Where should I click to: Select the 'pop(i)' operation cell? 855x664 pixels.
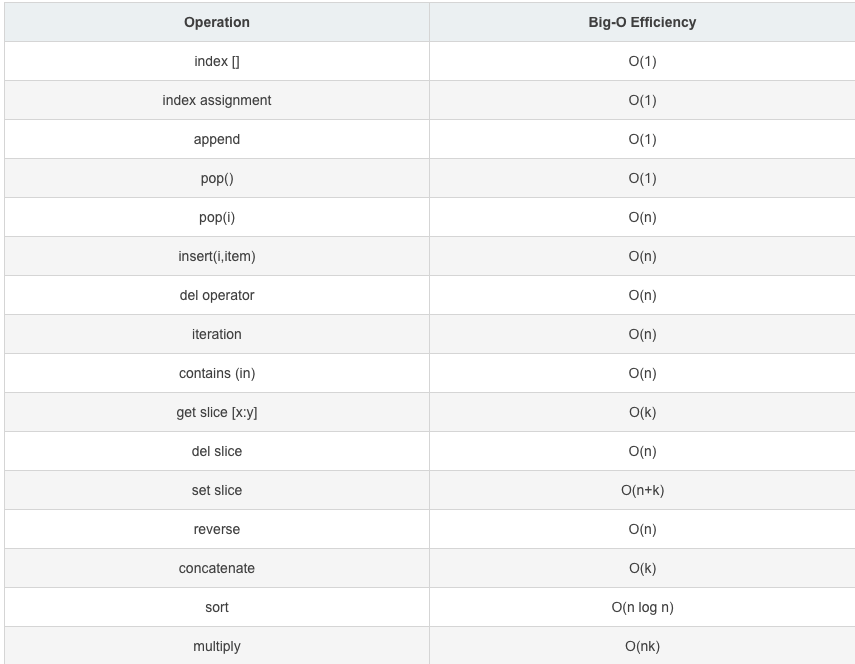[x=217, y=217]
